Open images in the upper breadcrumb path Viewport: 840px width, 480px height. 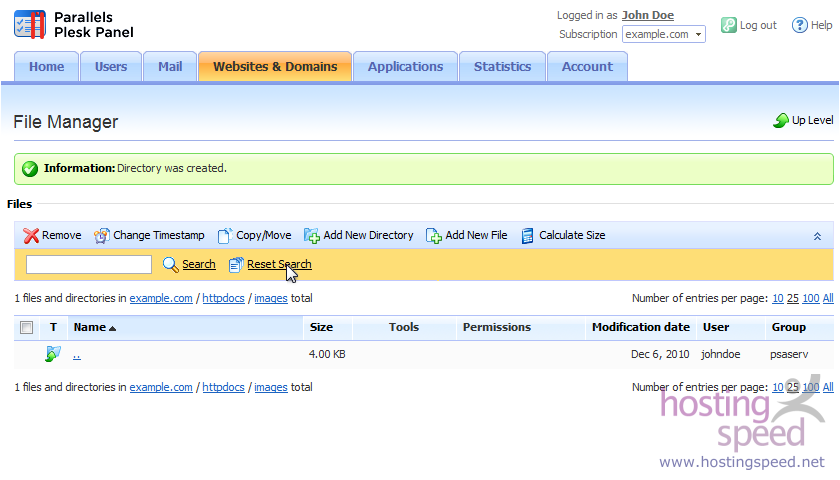click(x=271, y=298)
